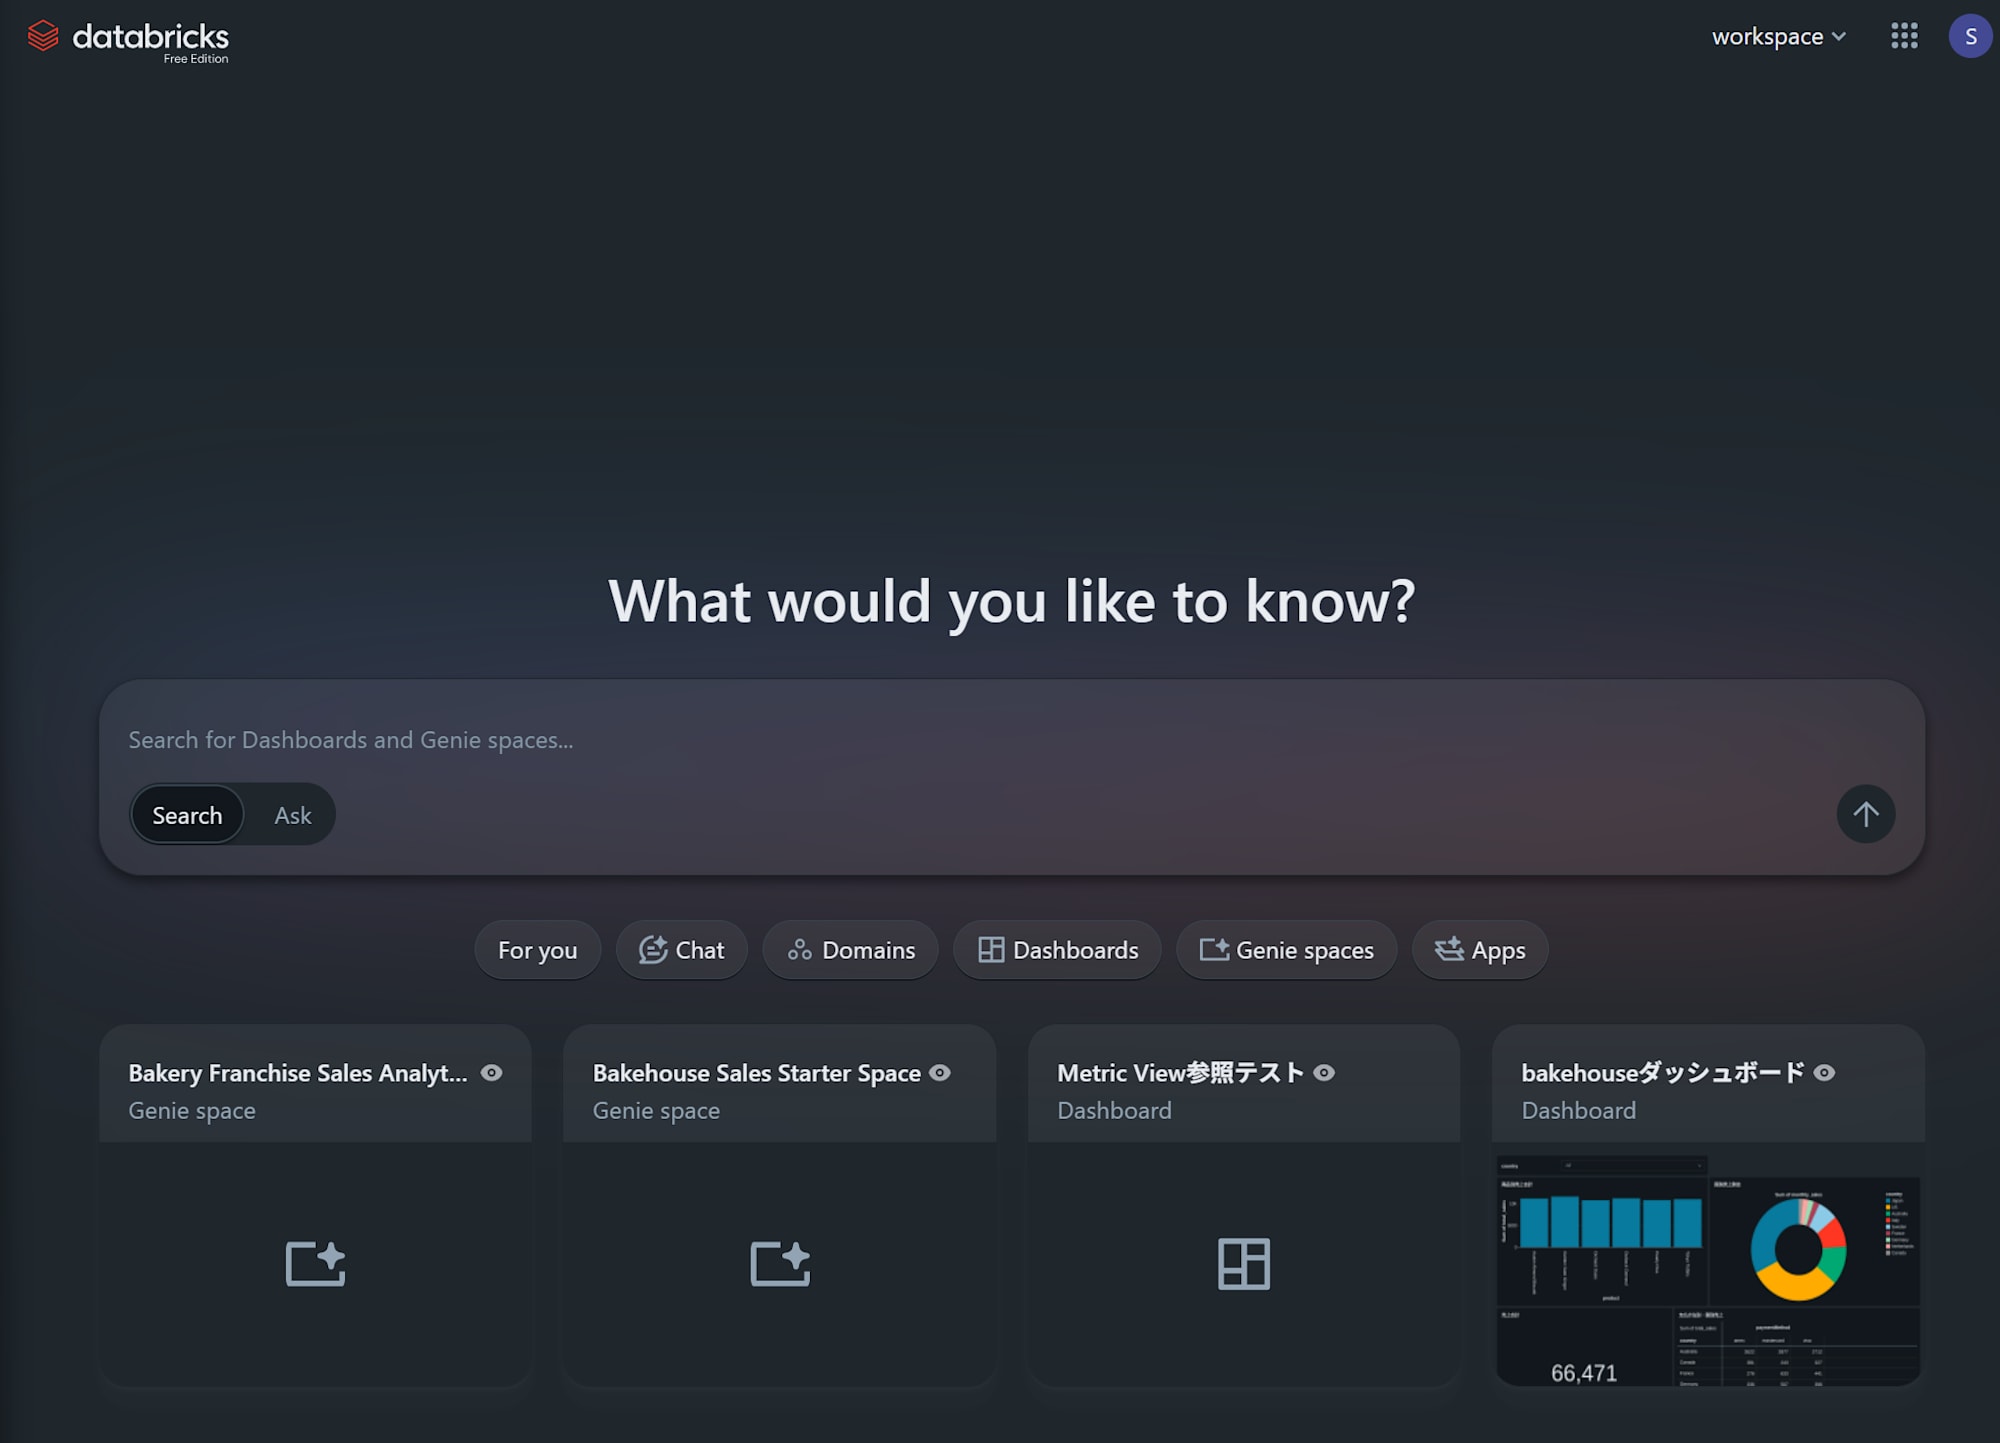Expand the workspace dropdown
The image size is (2000, 1443).
tap(1778, 37)
